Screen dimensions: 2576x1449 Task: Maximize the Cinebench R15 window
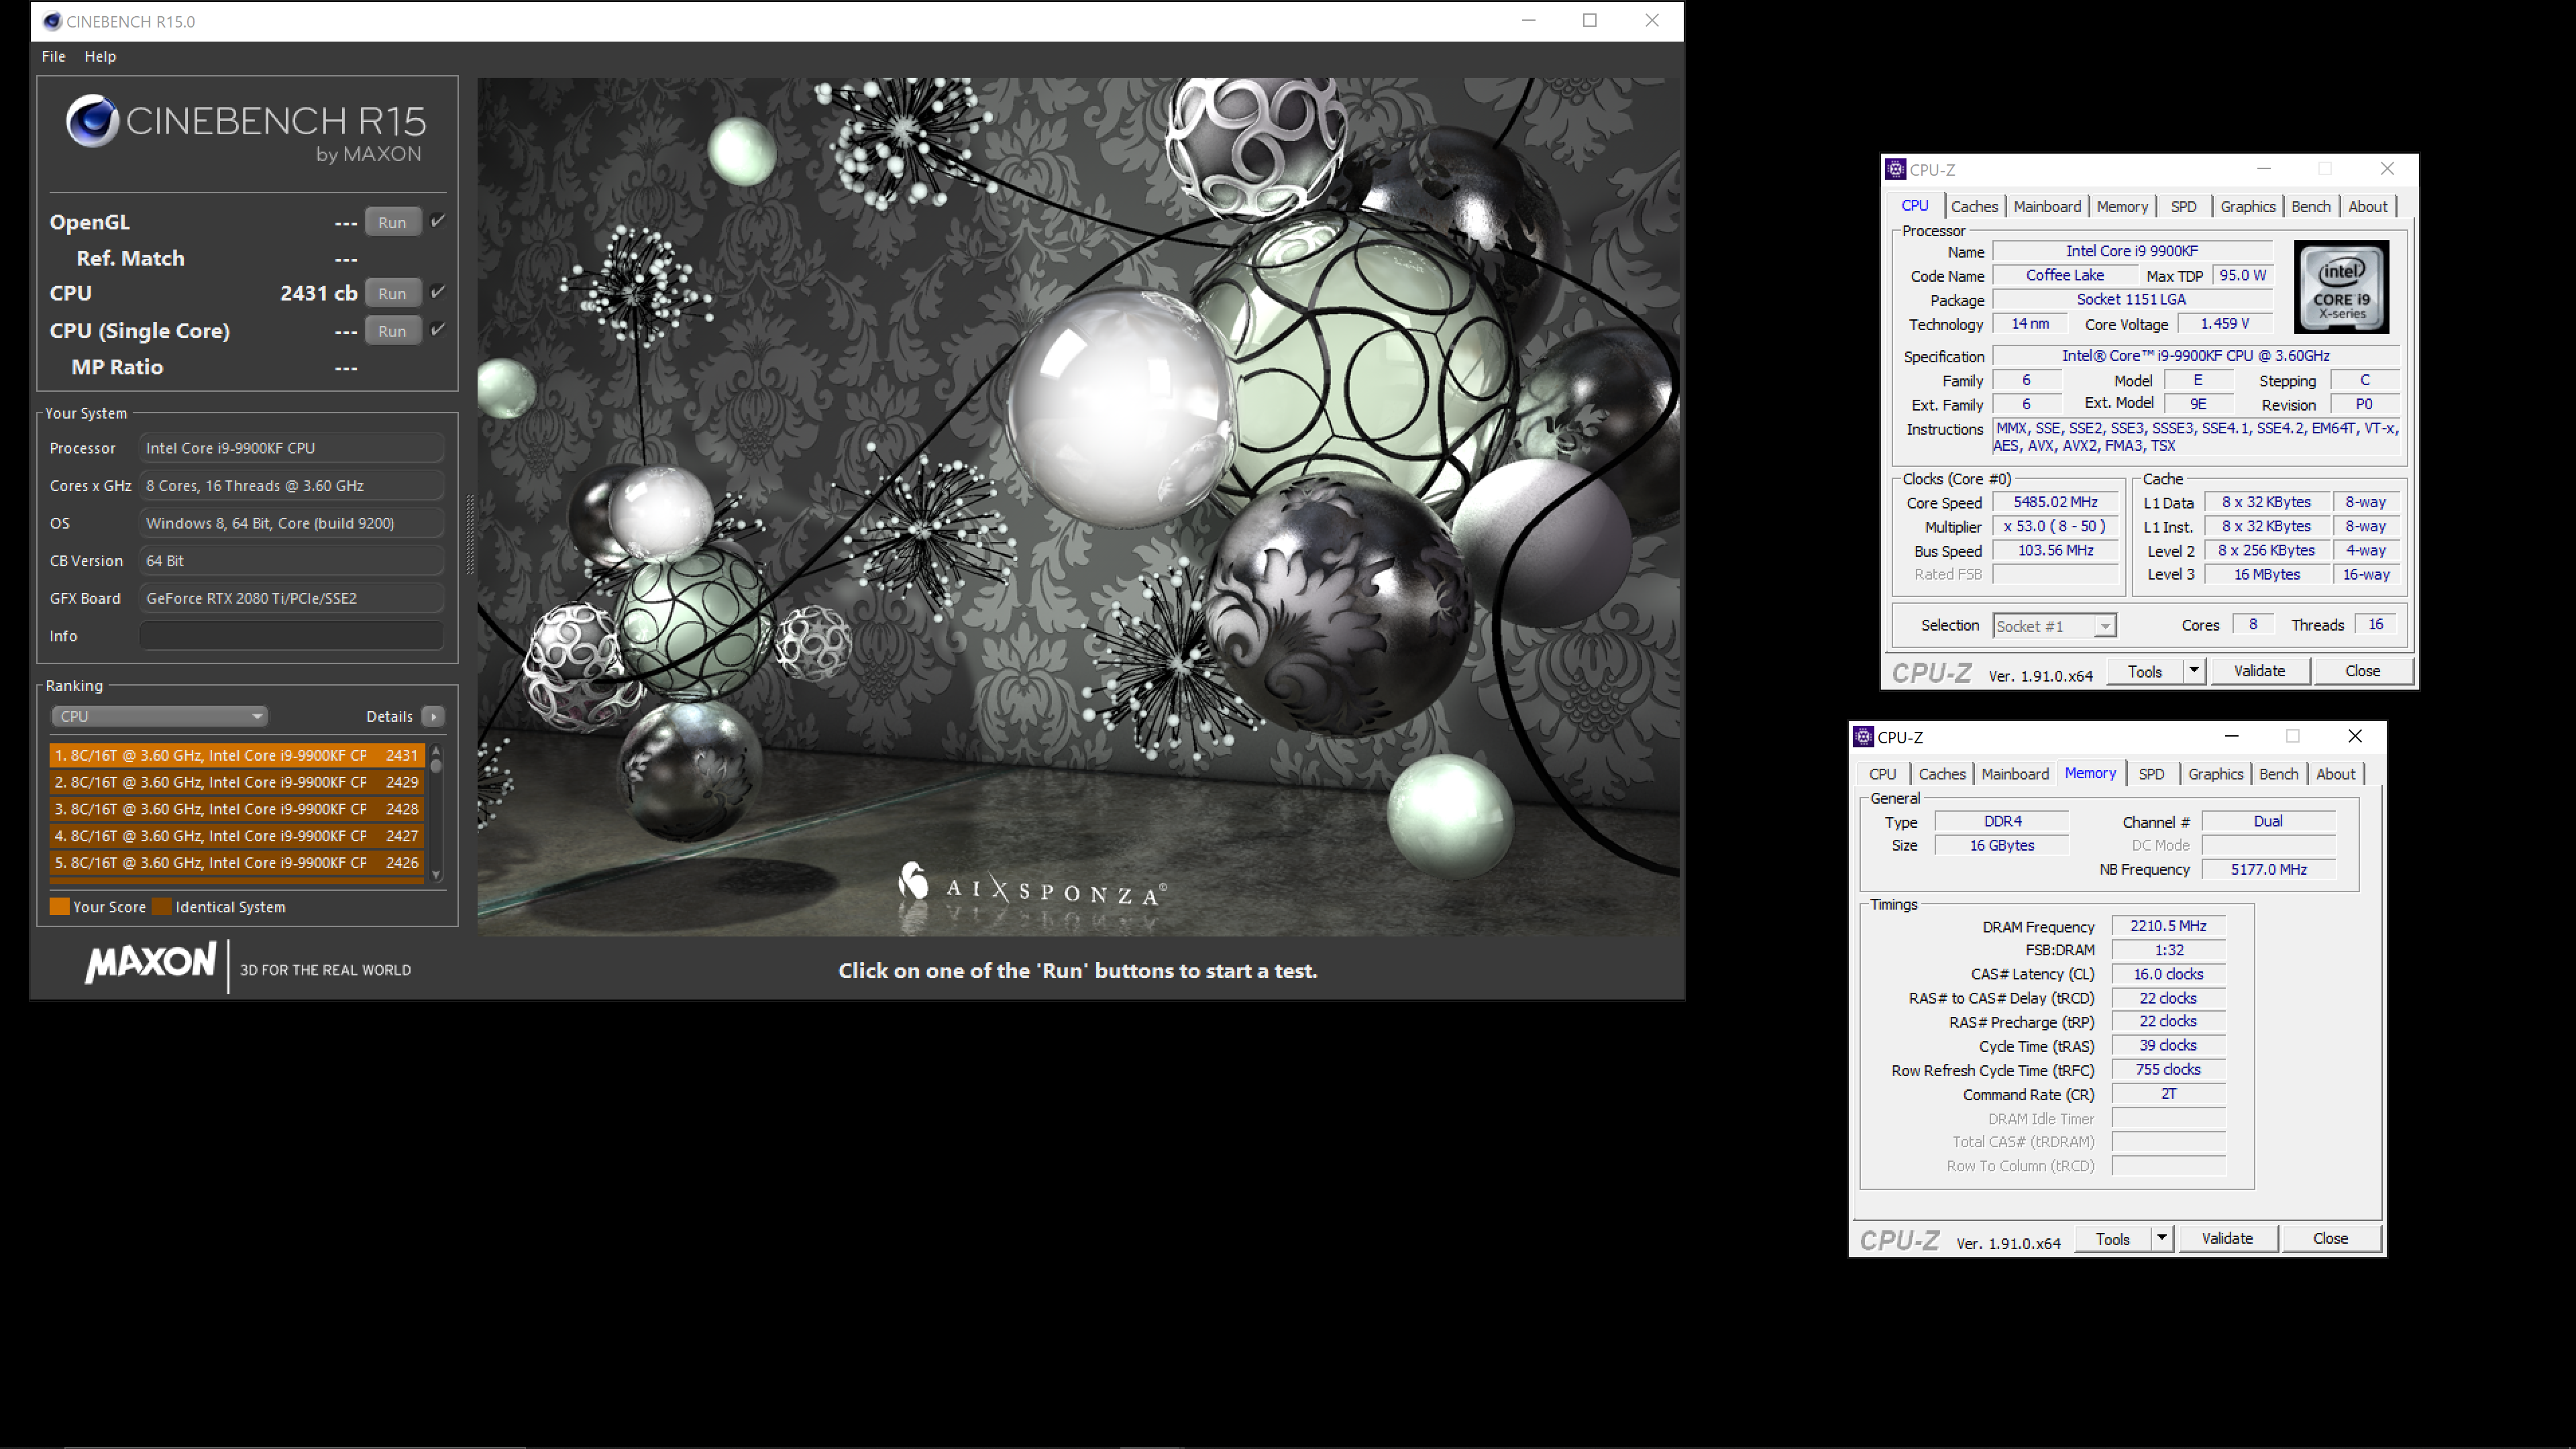pos(1590,20)
